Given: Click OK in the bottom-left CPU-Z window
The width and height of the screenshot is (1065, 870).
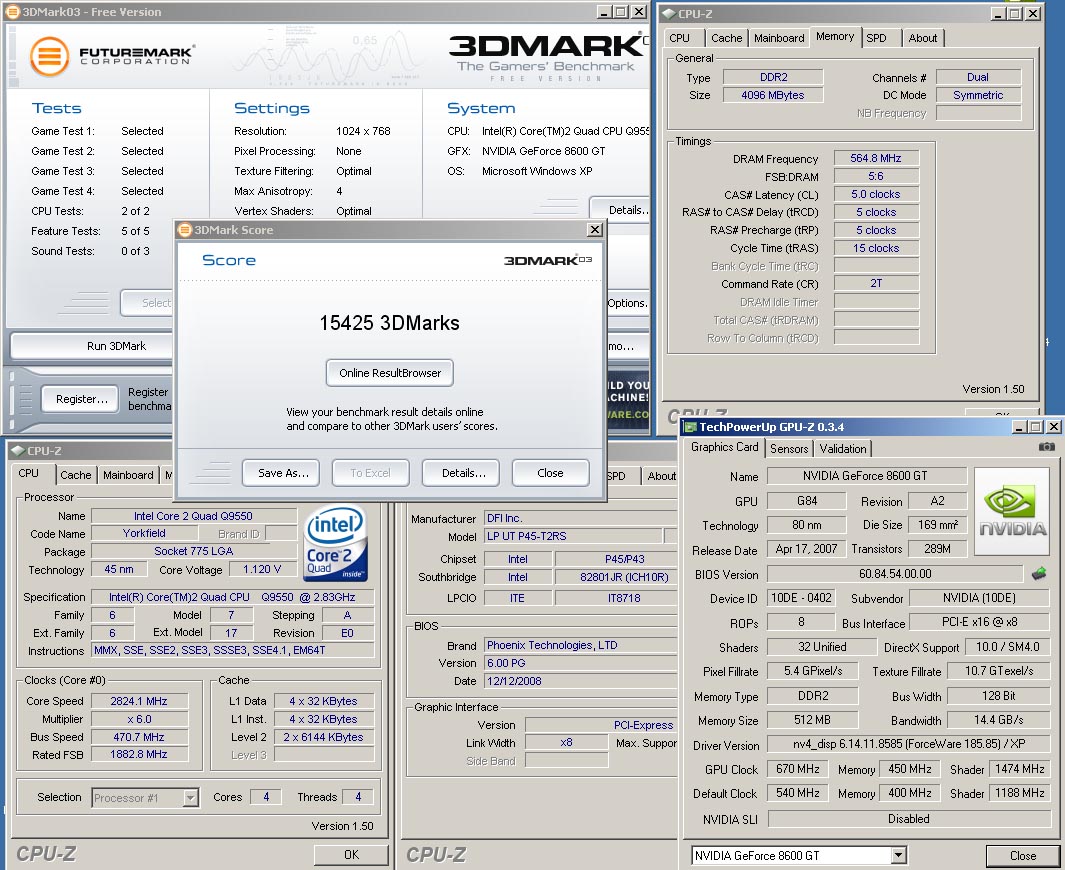Looking at the screenshot, I should coord(351,854).
